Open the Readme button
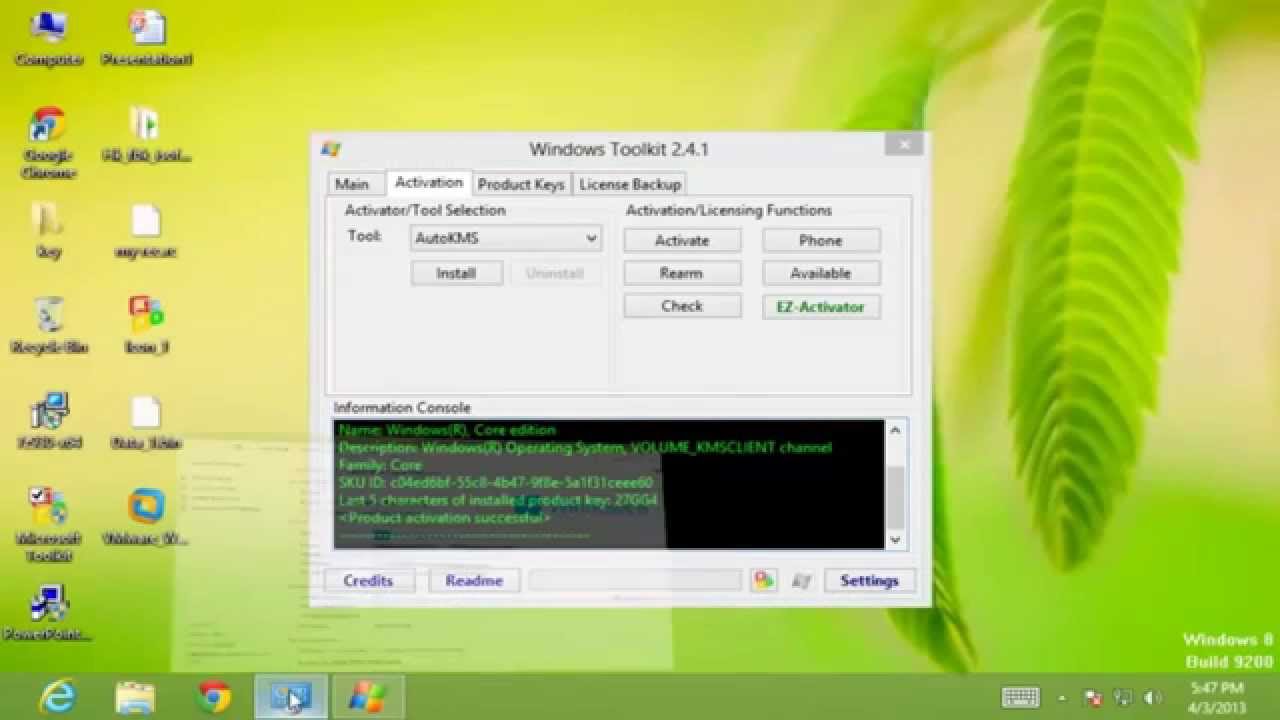 click(x=474, y=580)
